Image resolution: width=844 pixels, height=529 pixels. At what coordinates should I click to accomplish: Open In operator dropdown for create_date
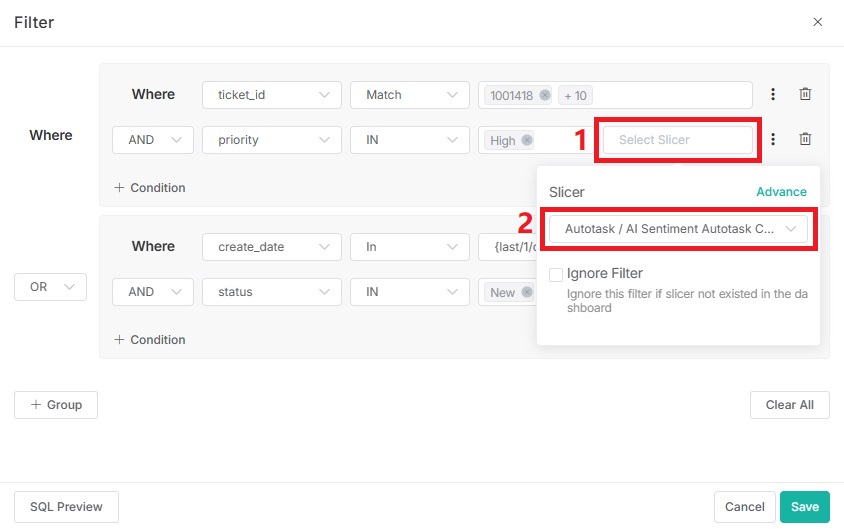tap(410, 247)
